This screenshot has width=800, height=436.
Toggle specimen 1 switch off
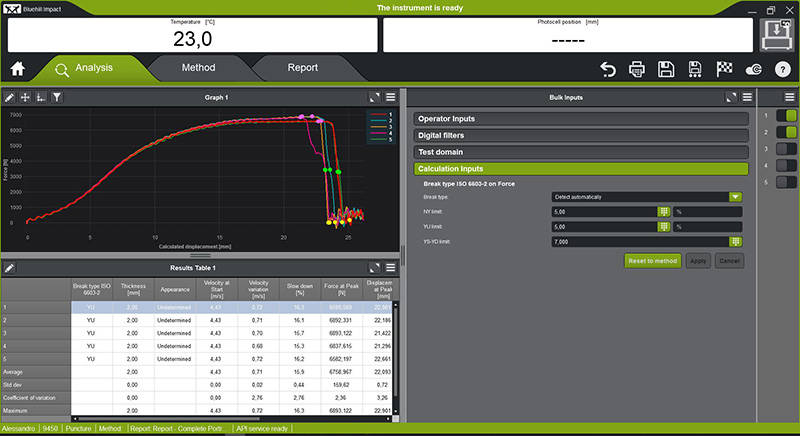click(784, 115)
